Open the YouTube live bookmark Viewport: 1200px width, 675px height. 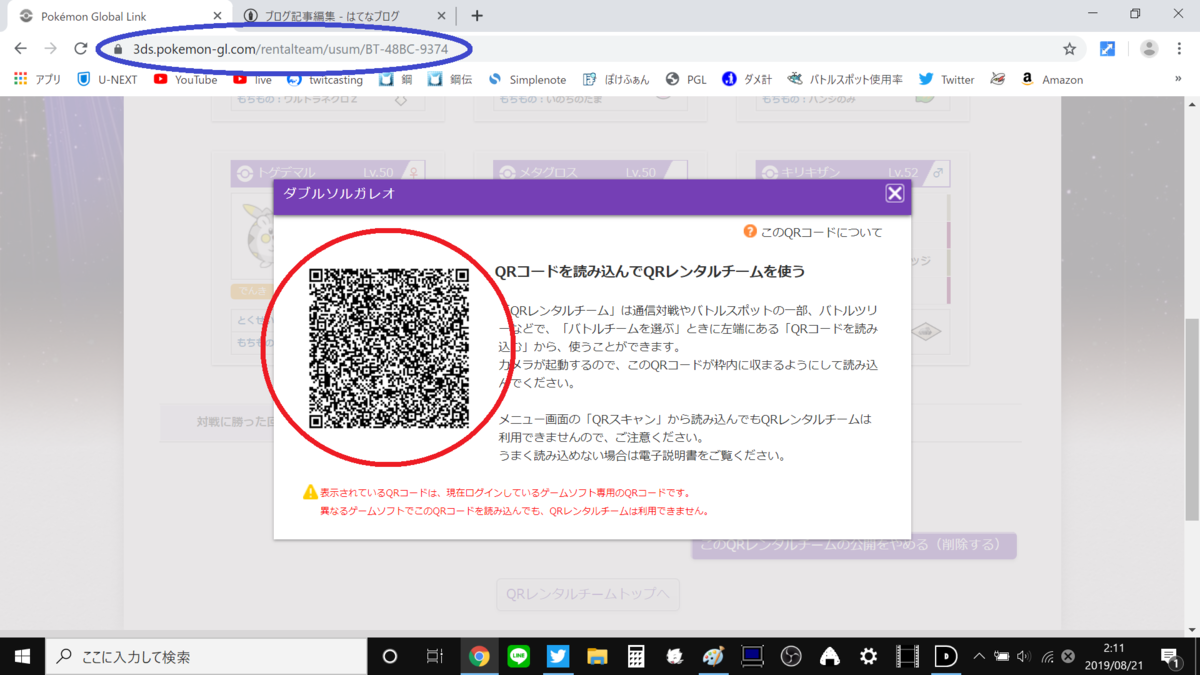[252, 79]
